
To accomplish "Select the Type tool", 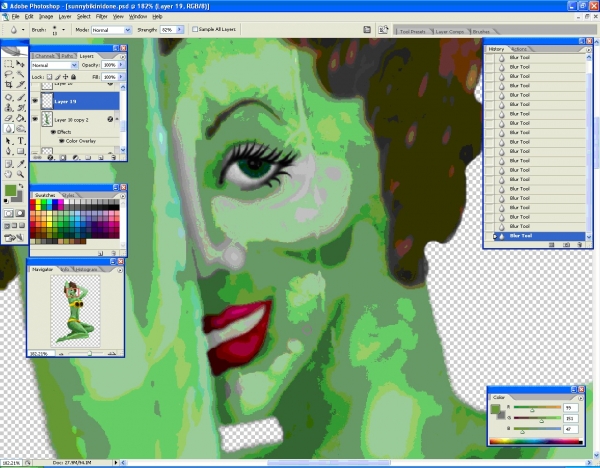I will point(21,141).
